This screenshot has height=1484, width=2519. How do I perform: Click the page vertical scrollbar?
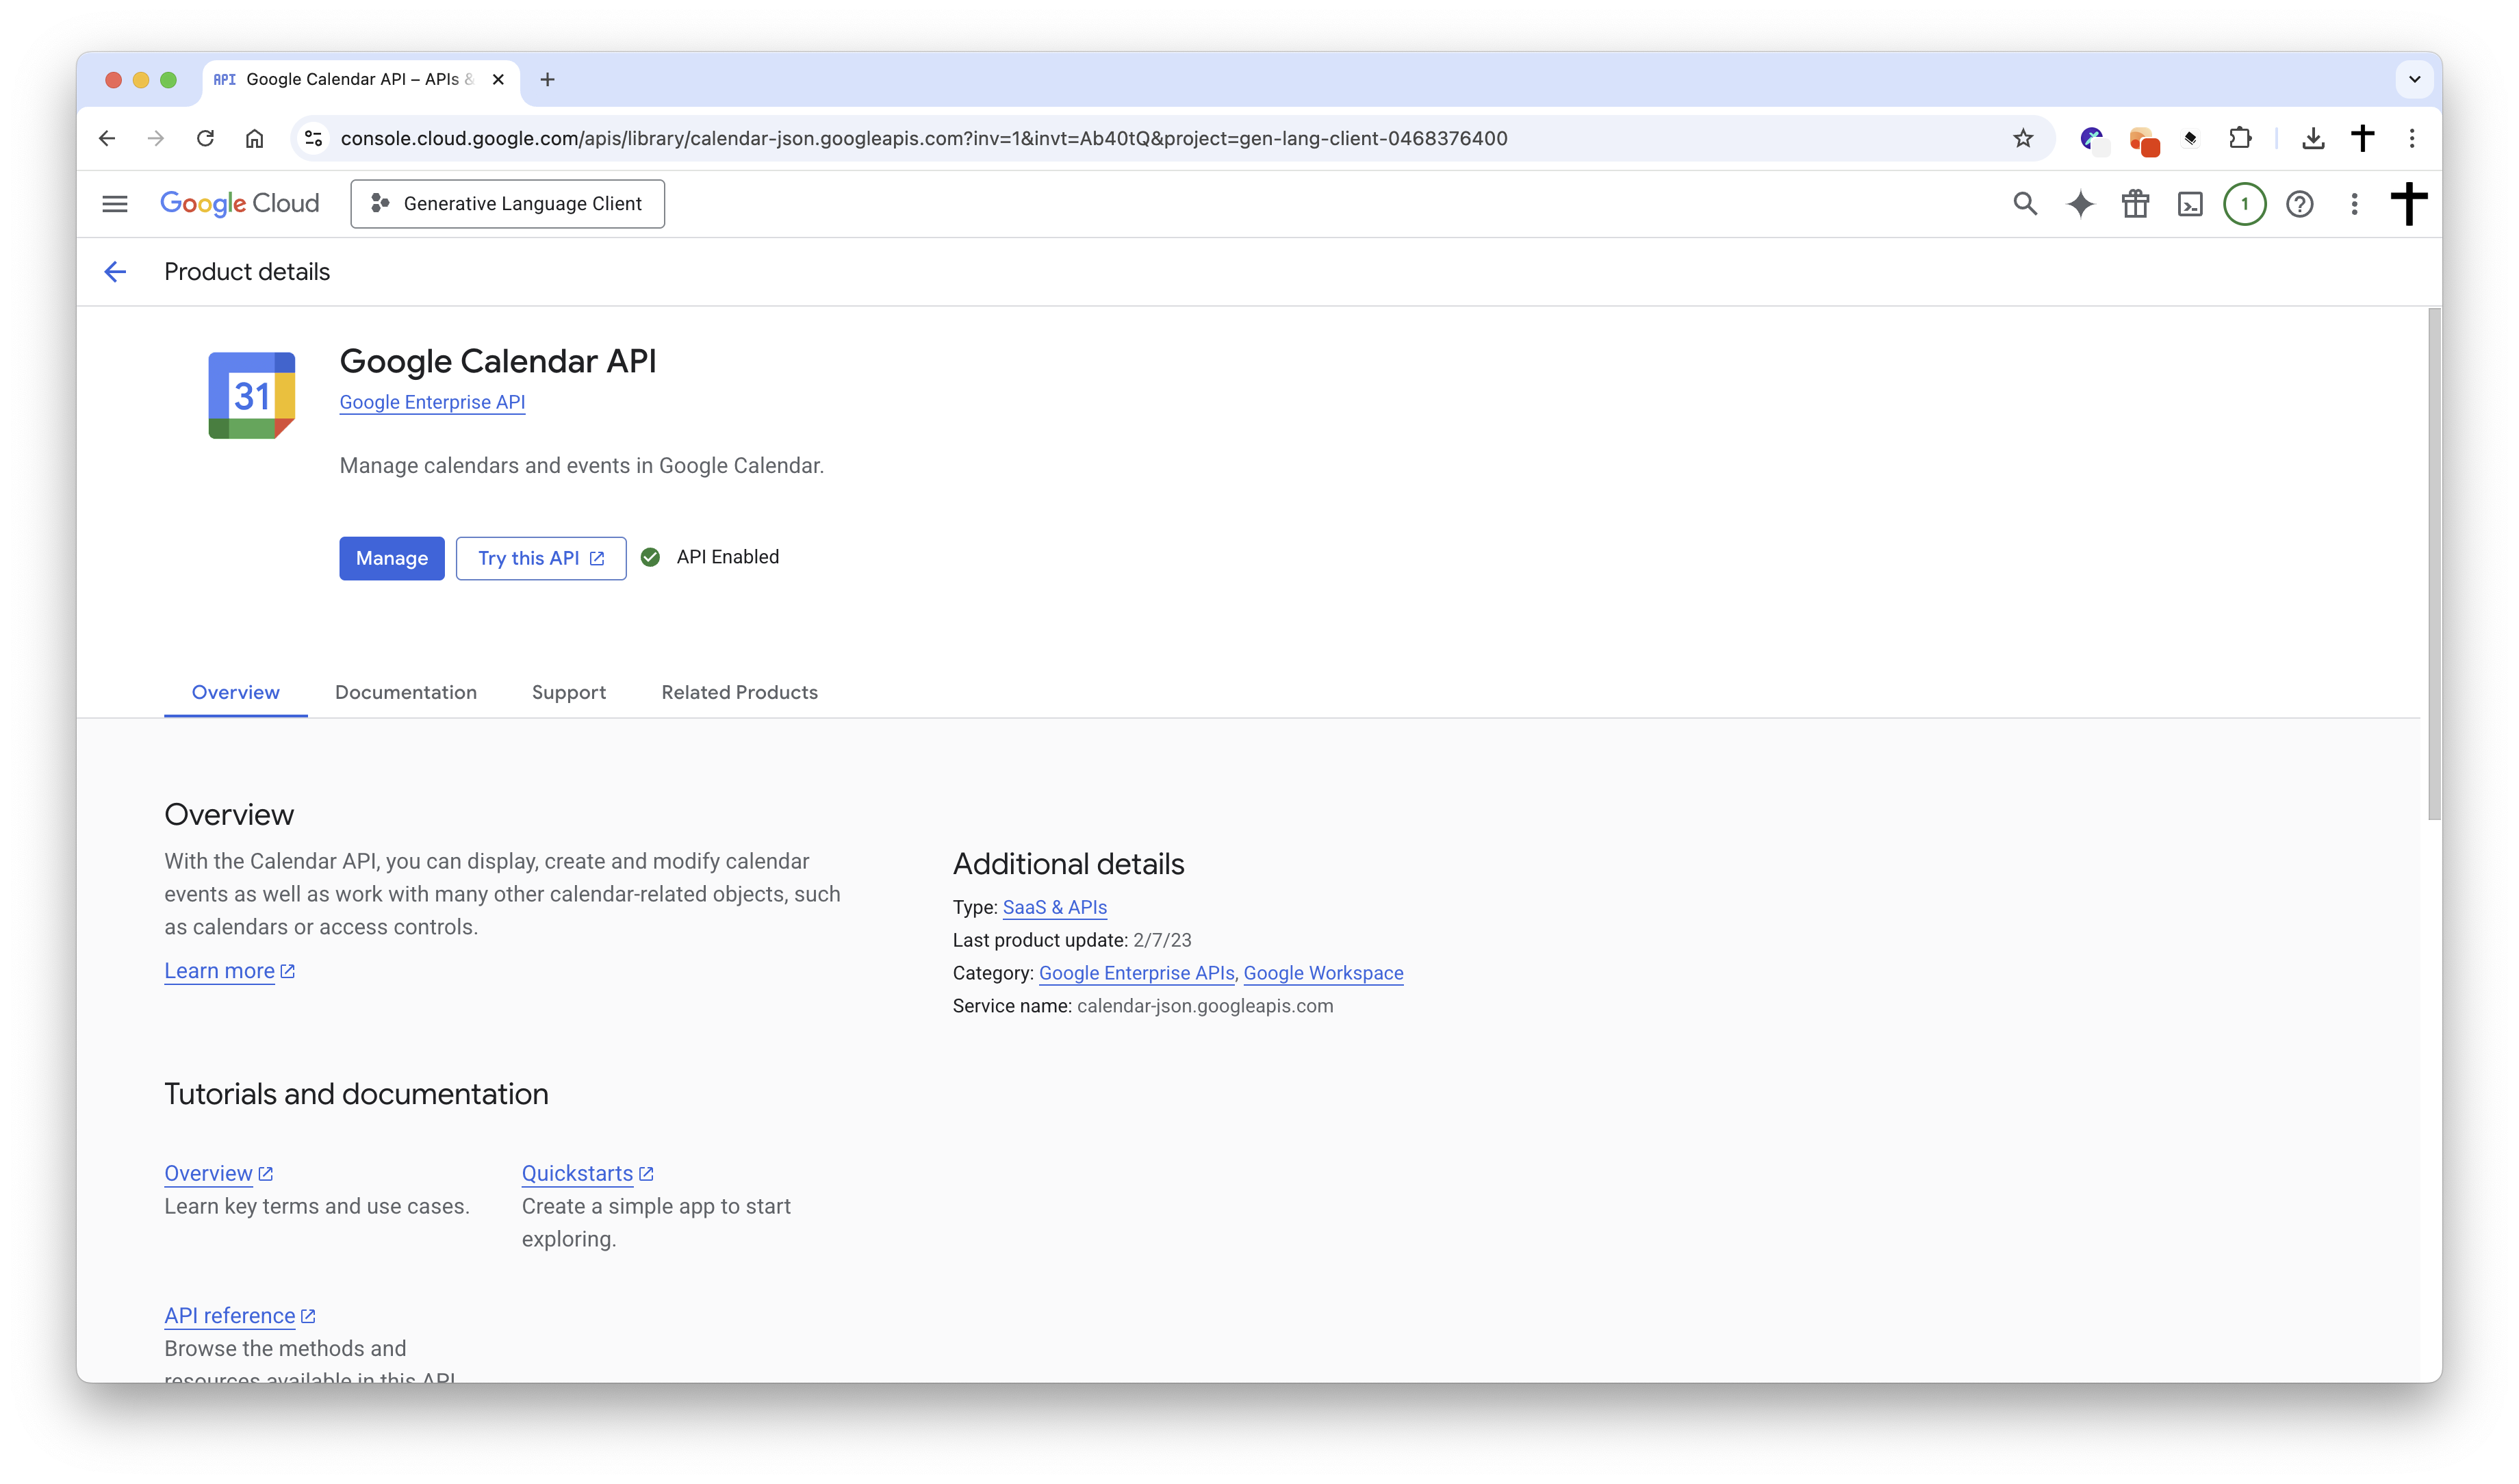(2434, 565)
